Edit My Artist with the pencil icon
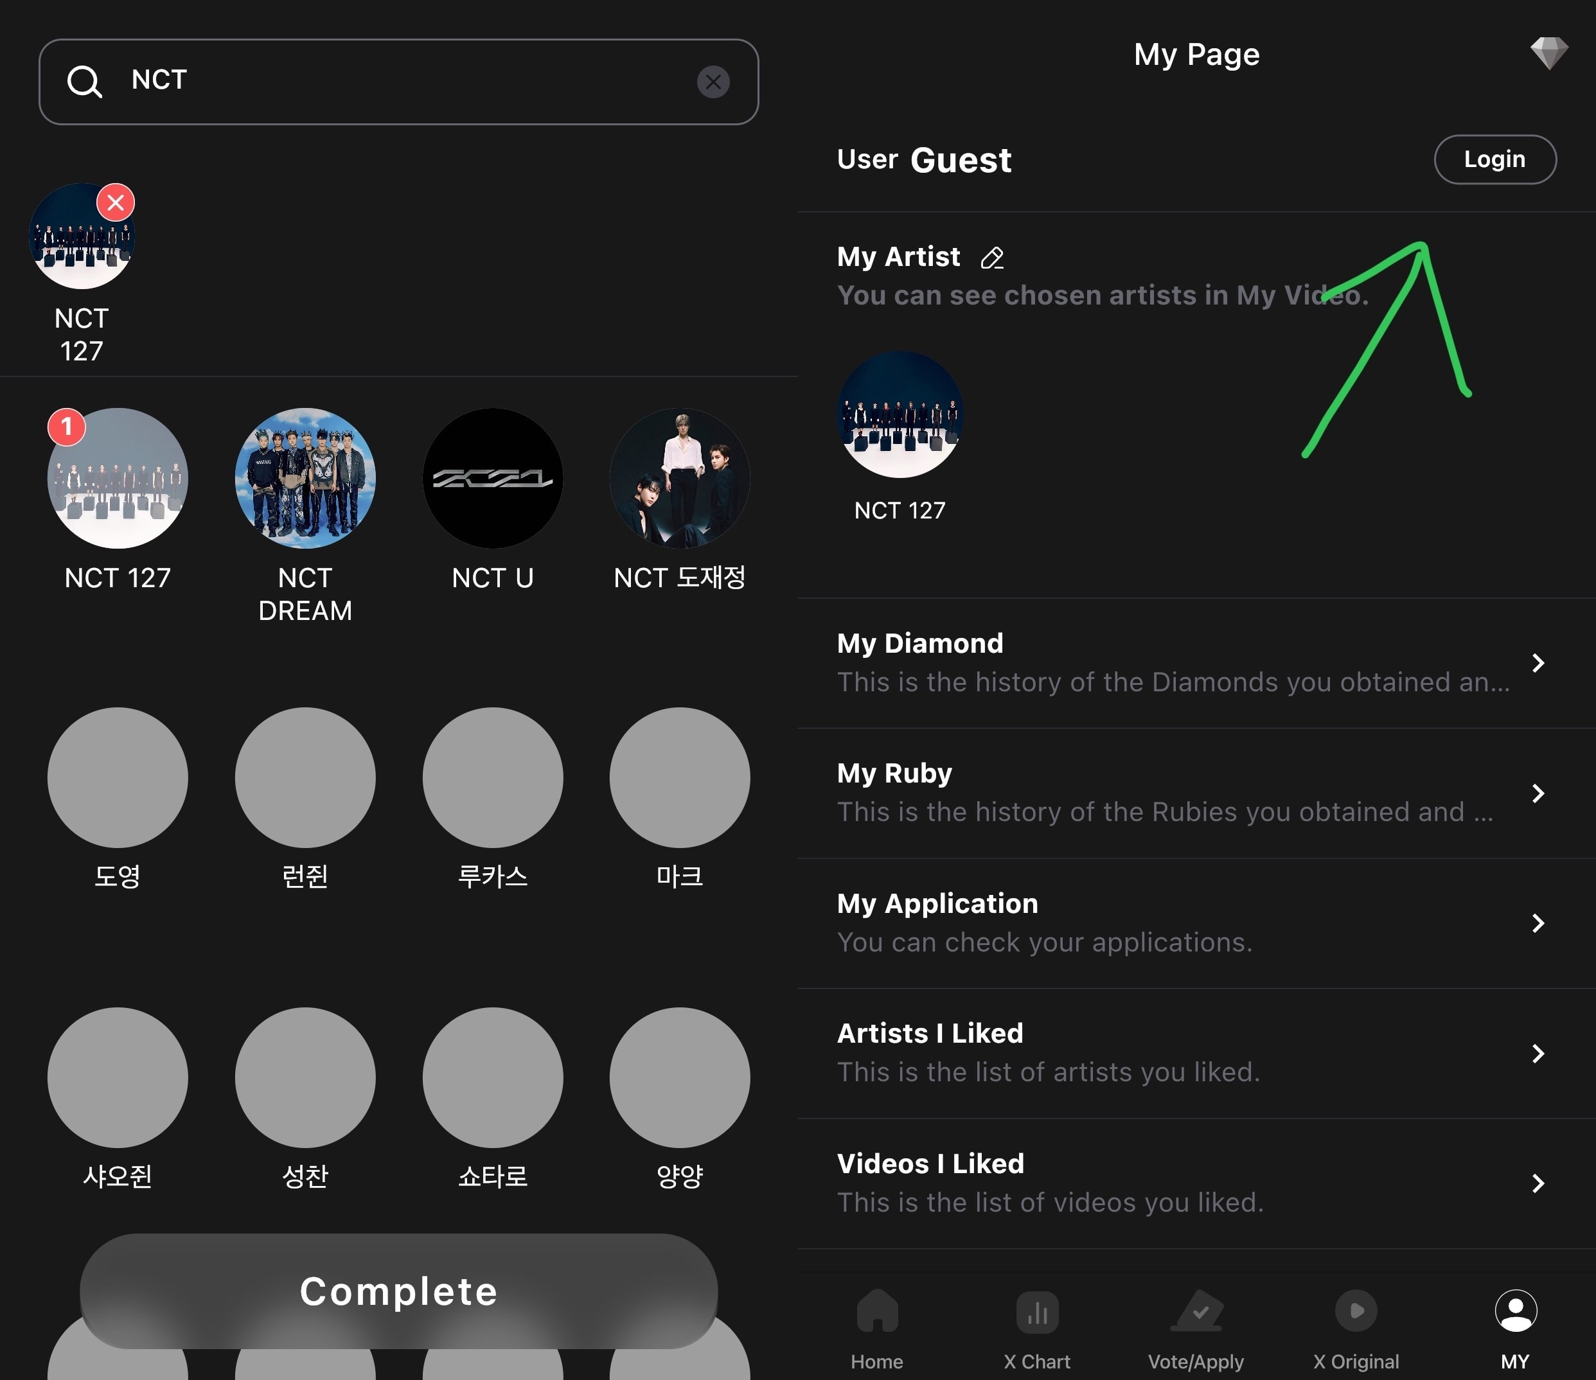Image resolution: width=1596 pixels, height=1380 pixels. [x=992, y=258]
